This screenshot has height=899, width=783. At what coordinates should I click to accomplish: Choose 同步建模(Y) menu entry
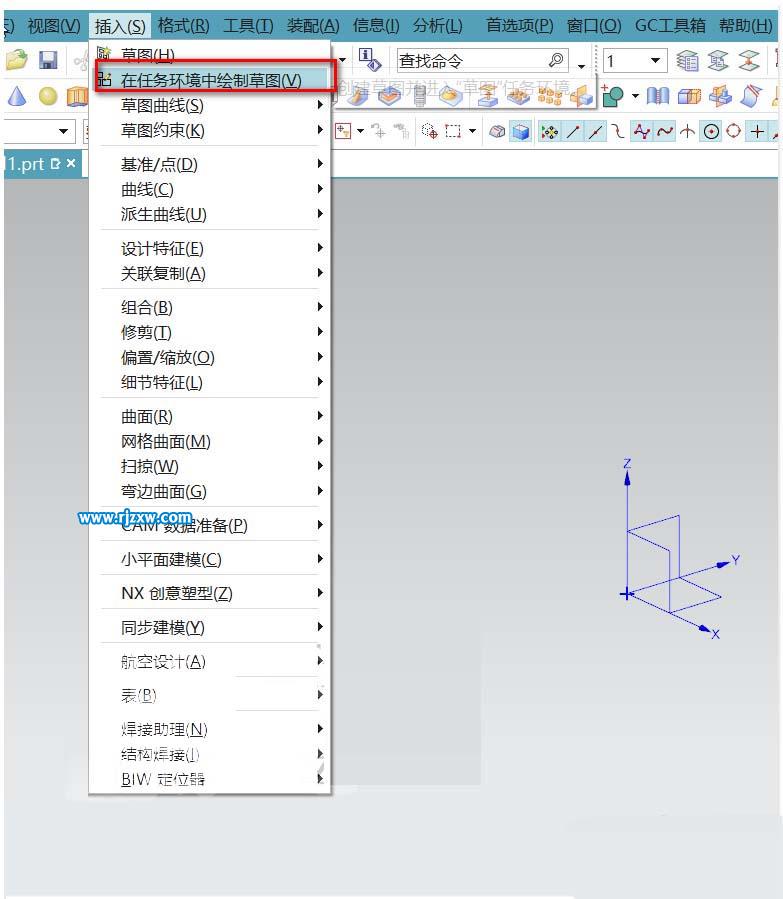[162, 628]
